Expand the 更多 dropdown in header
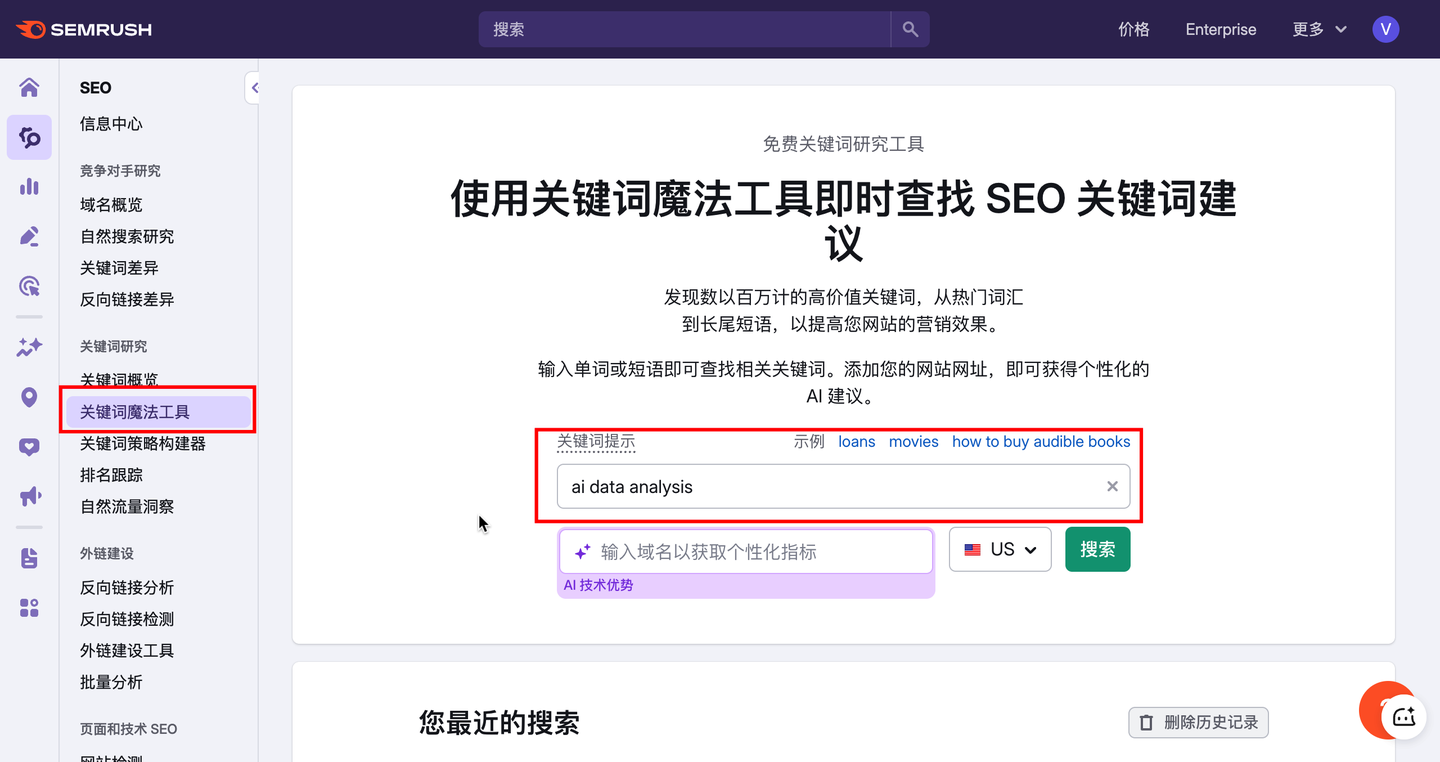The width and height of the screenshot is (1440, 762). point(1320,29)
